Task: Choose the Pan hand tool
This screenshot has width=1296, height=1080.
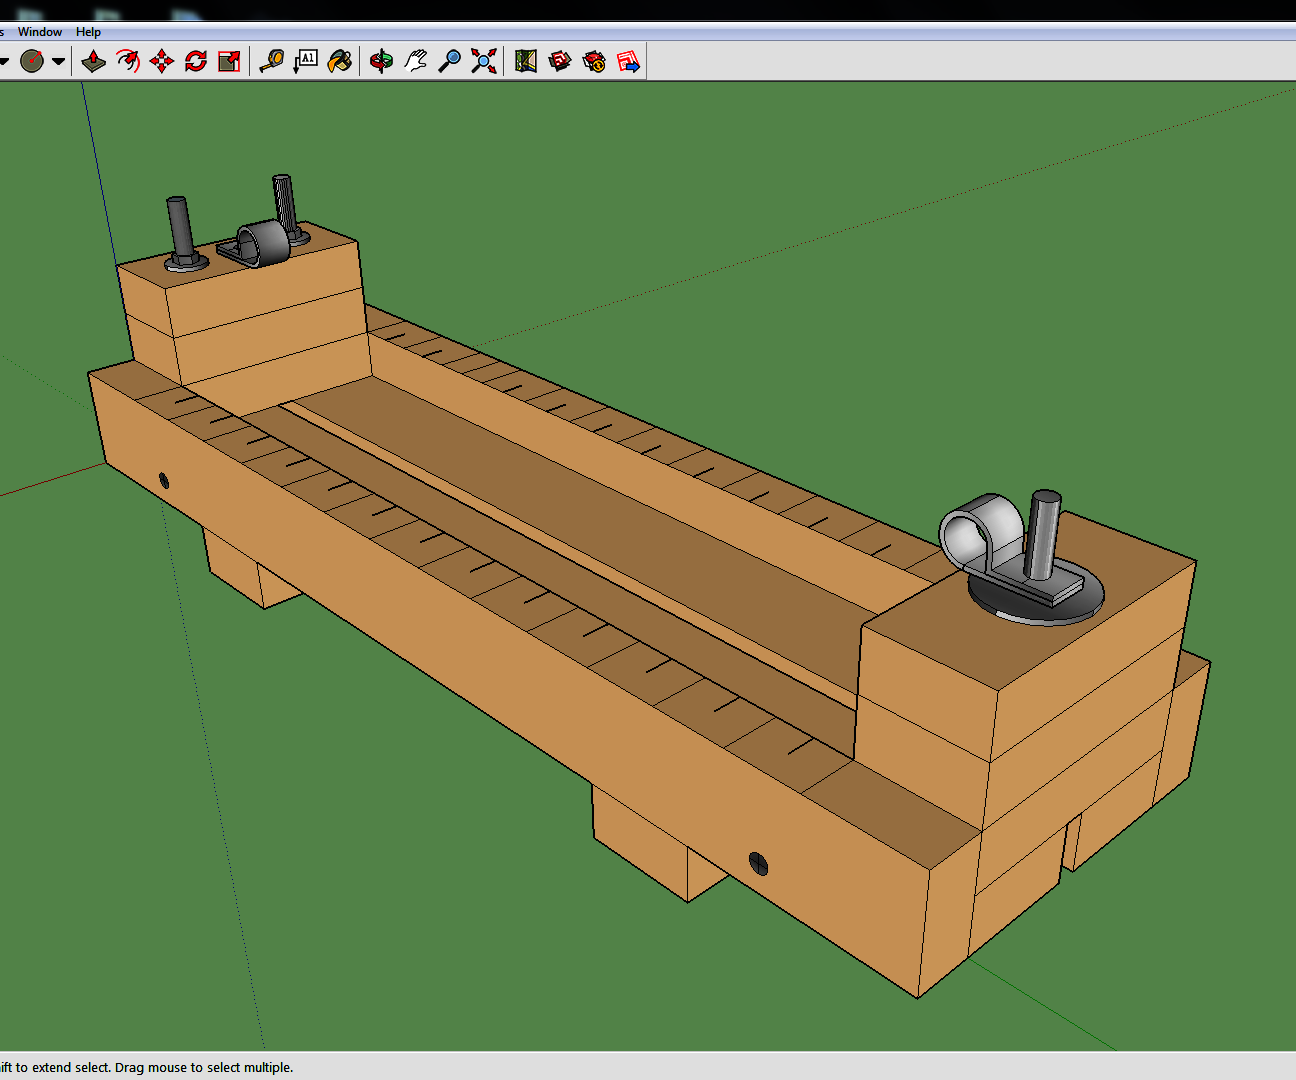Action: tap(416, 62)
